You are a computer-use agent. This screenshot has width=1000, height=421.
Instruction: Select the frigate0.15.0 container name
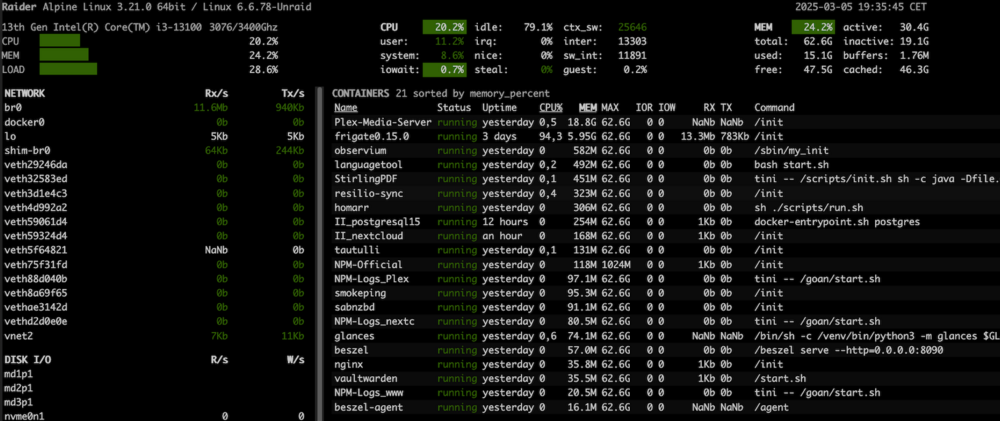pyautogui.click(x=371, y=136)
